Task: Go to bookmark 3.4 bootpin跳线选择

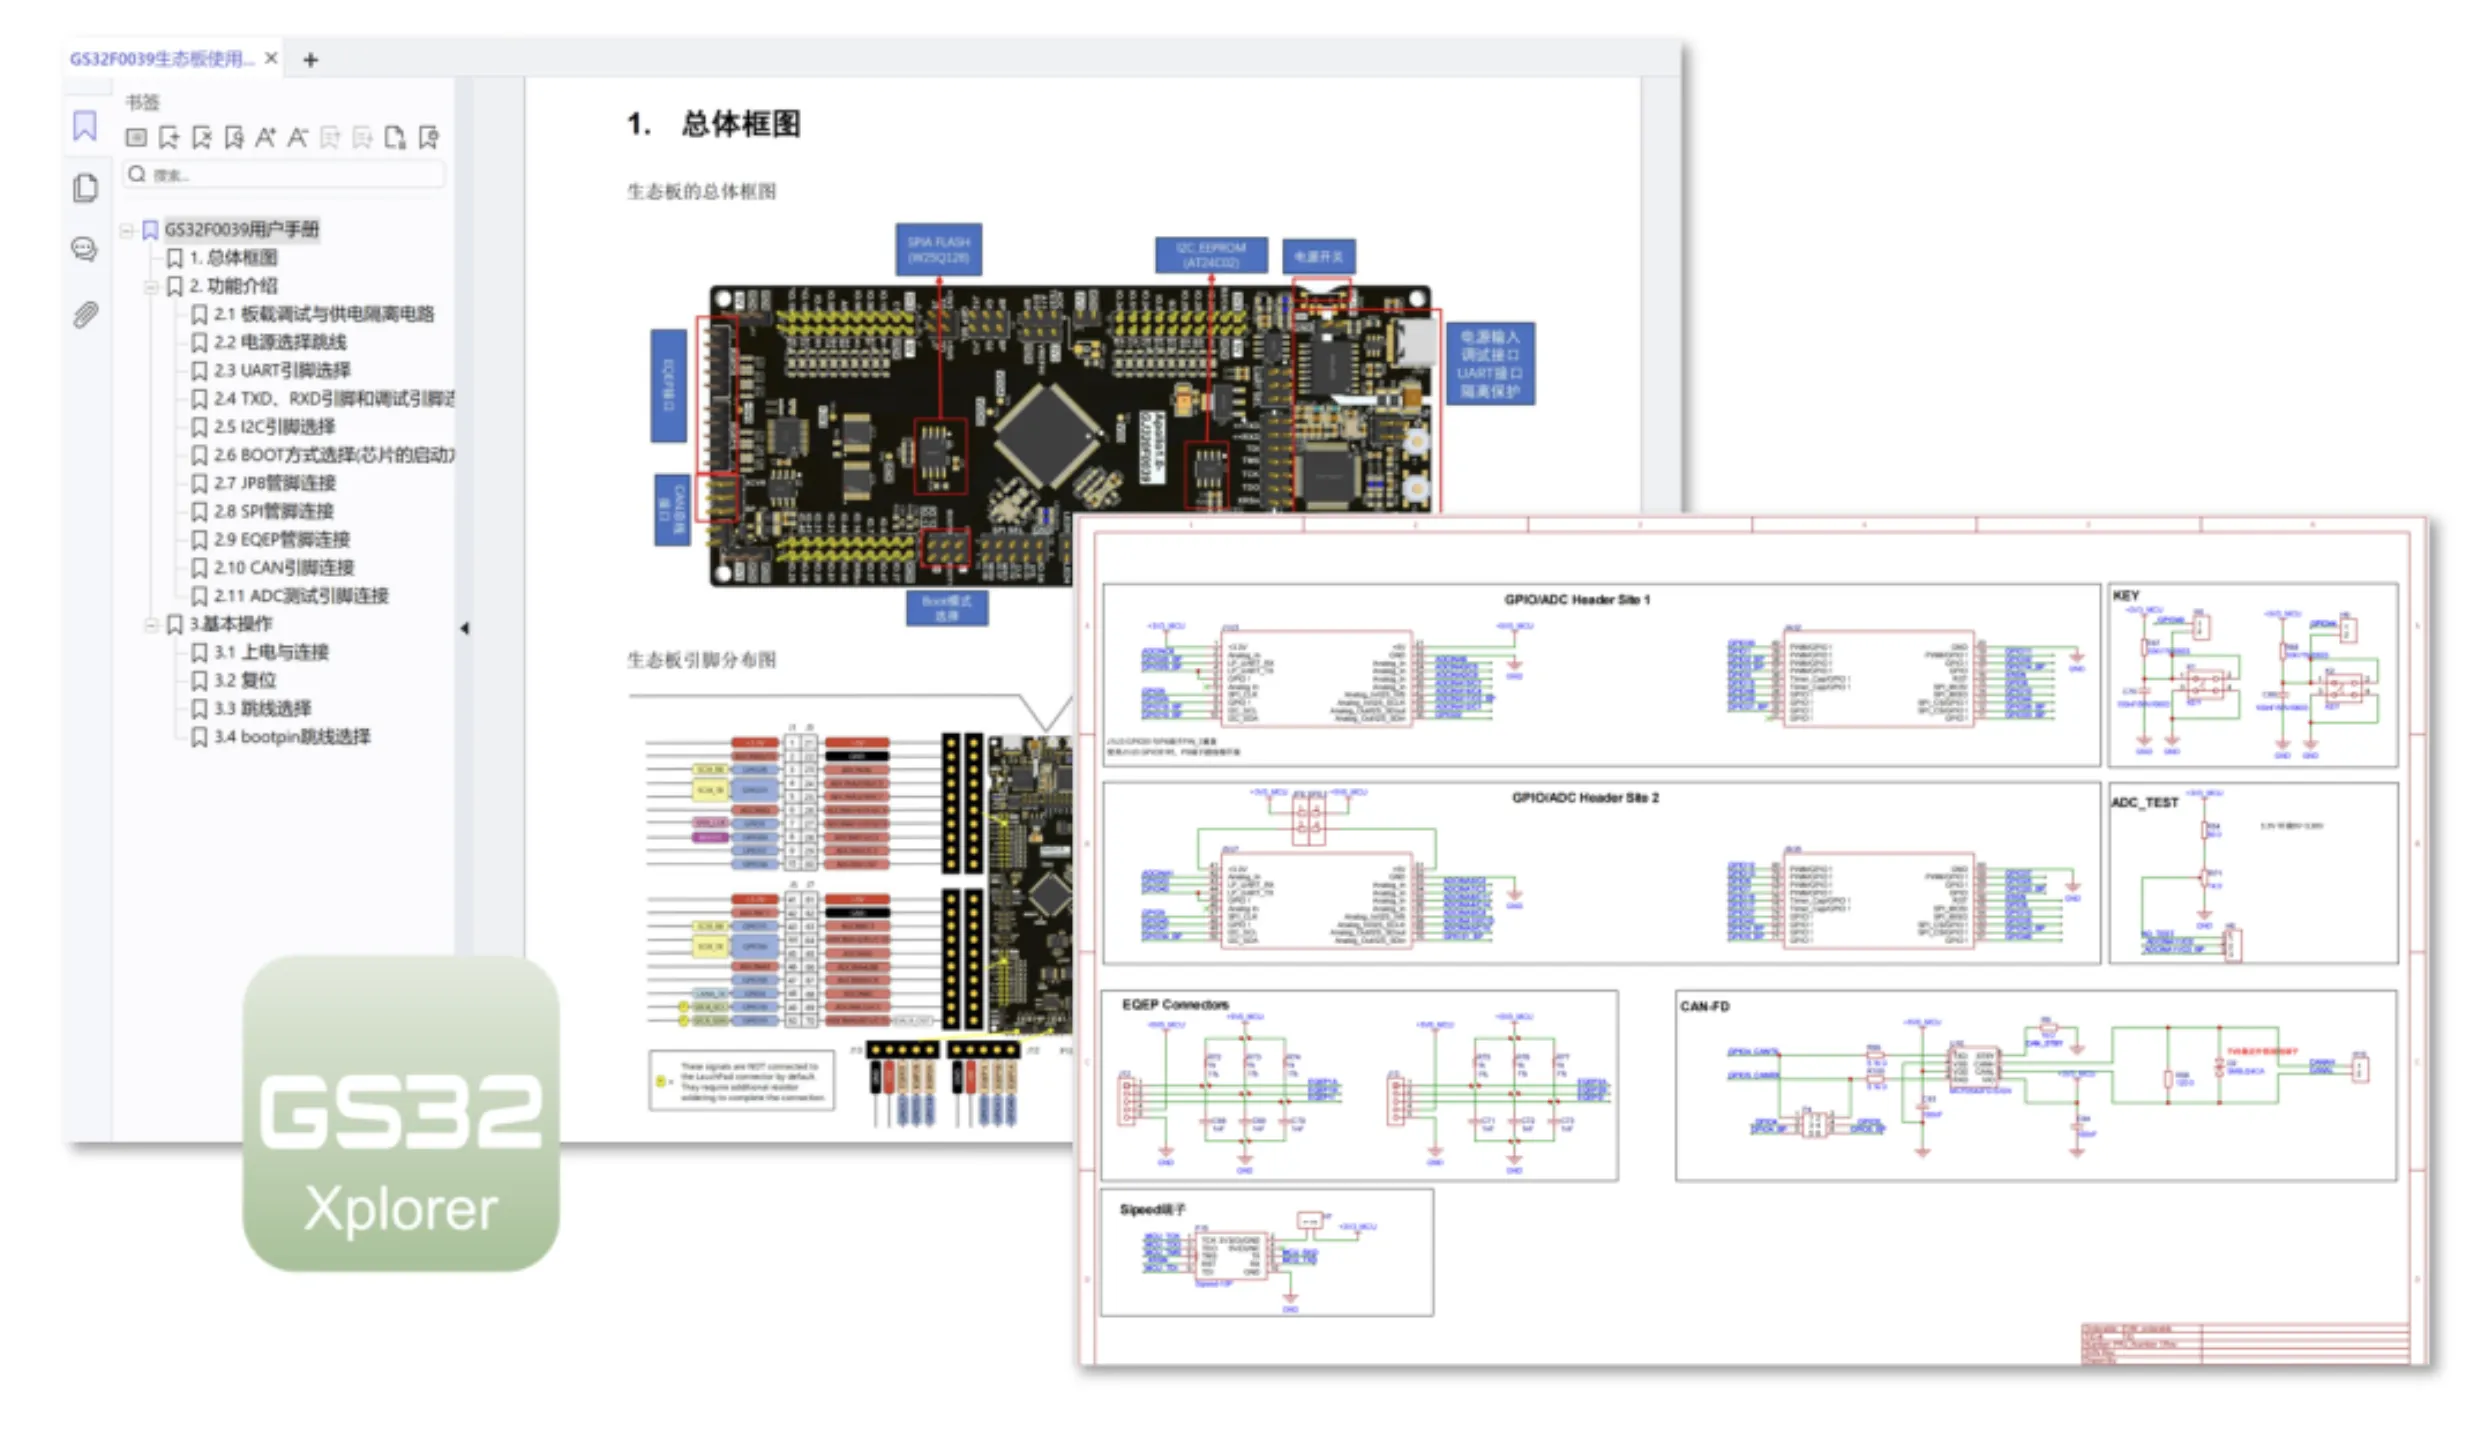Action: pyautogui.click(x=292, y=737)
